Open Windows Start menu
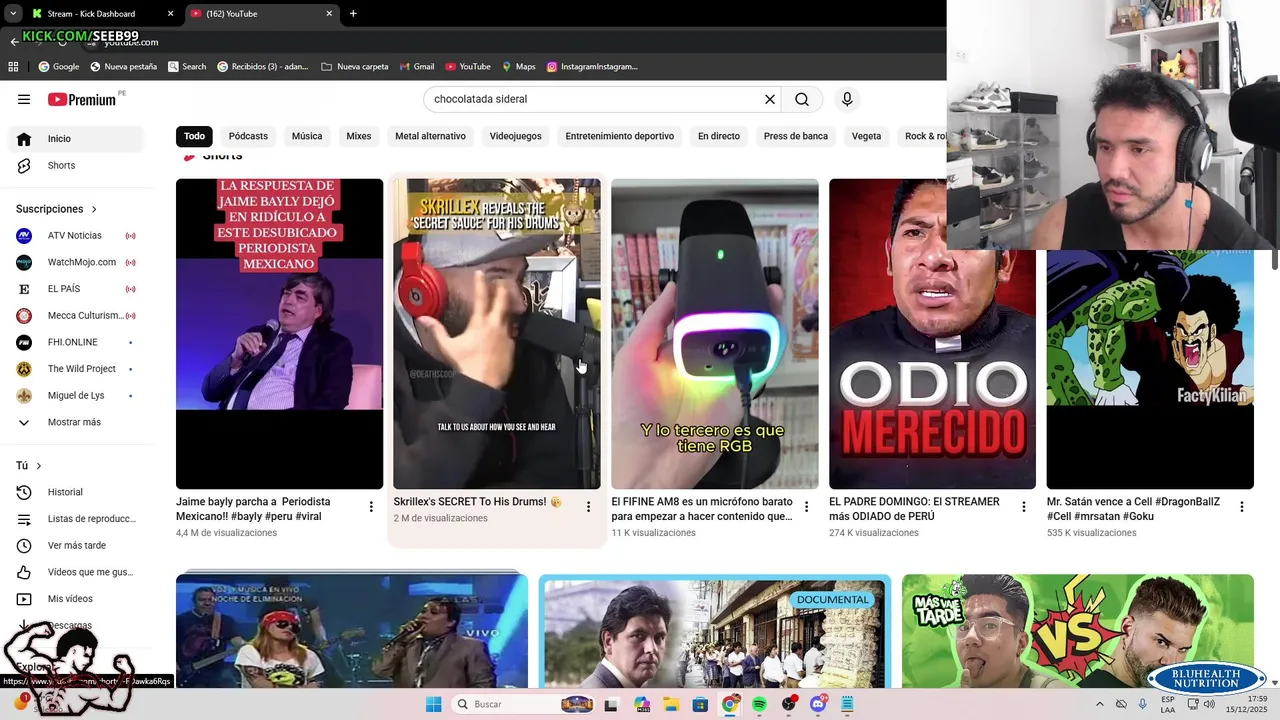Image resolution: width=1280 pixels, height=720 pixels. (433, 704)
